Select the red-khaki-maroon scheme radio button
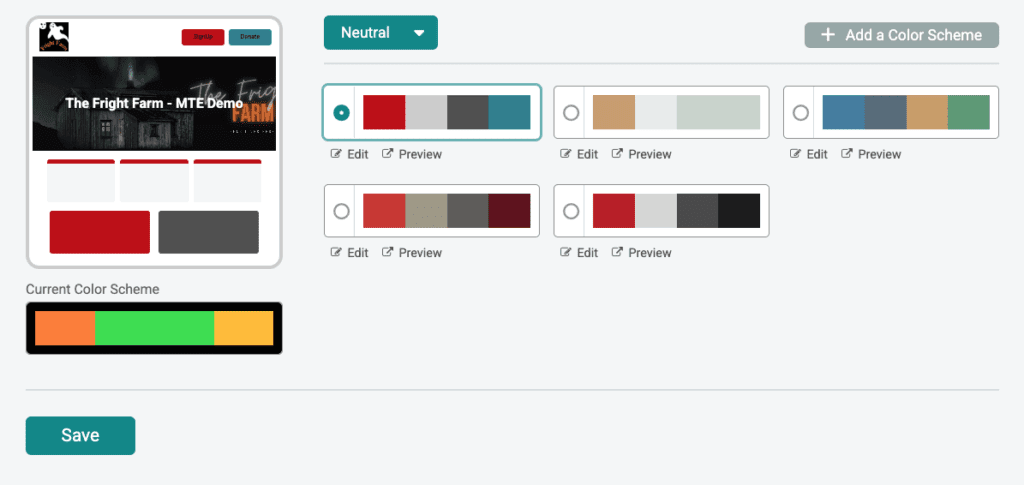 (x=341, y=211)
